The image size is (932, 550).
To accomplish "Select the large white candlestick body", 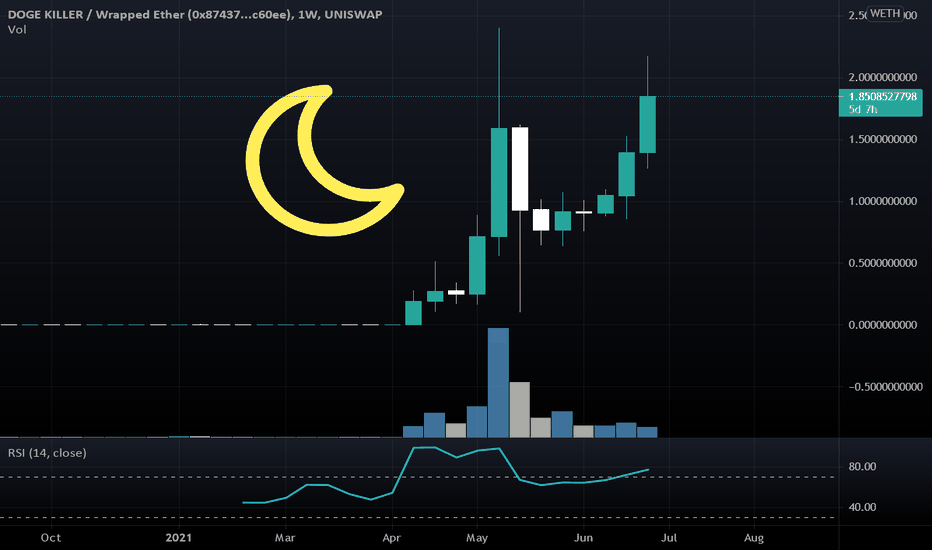I will click(x=520, y=168).
